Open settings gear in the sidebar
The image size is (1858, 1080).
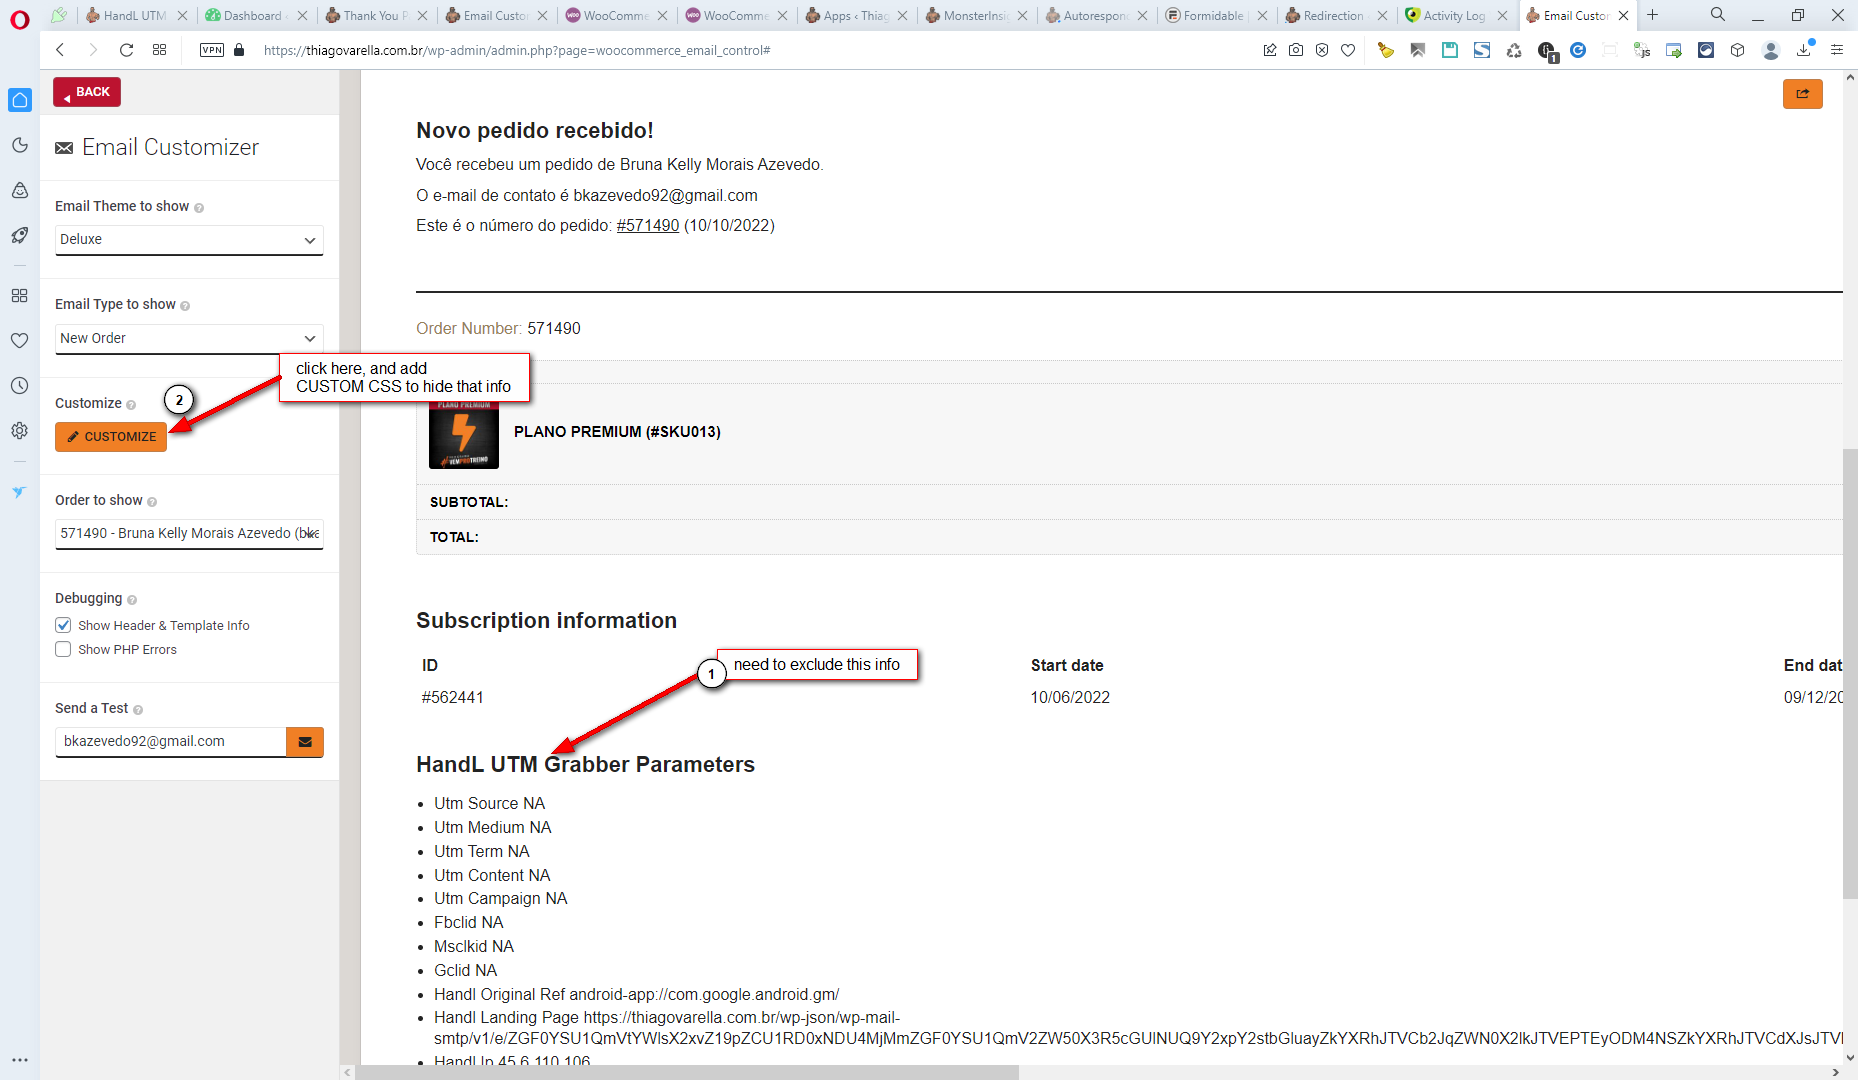(20, 431)
